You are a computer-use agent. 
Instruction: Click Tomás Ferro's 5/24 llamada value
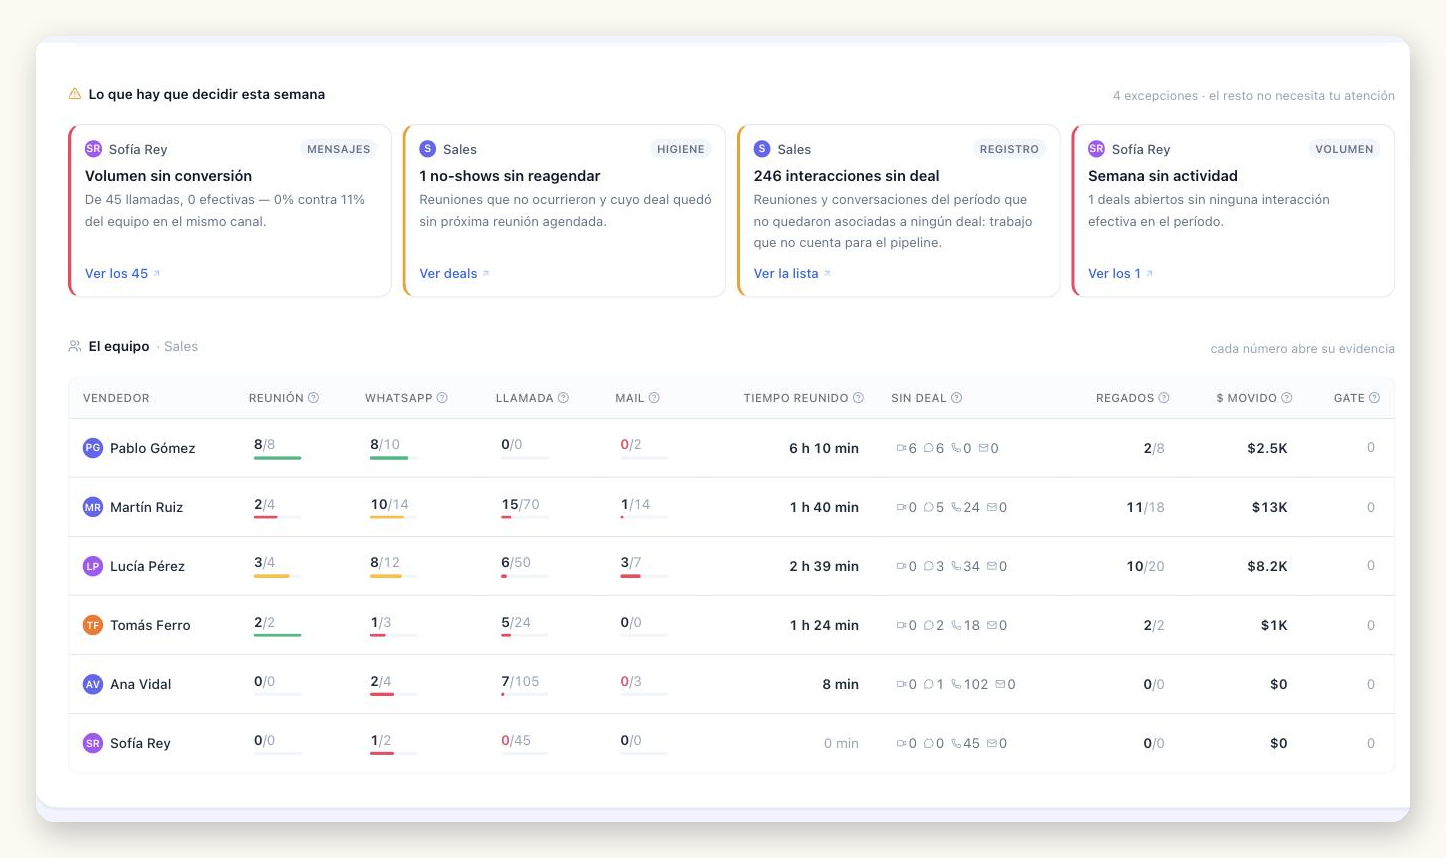click(516, 622)
